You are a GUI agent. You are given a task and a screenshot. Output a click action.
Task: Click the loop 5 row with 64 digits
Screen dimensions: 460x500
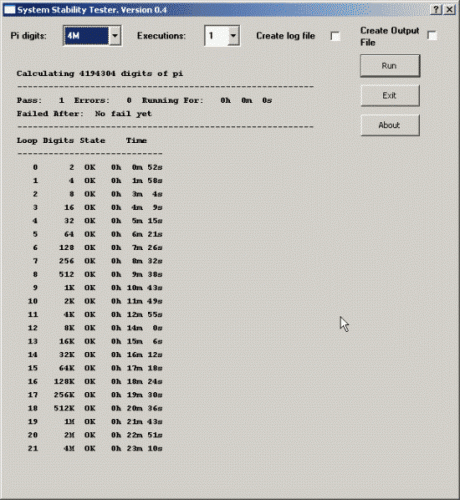(97, 234)
